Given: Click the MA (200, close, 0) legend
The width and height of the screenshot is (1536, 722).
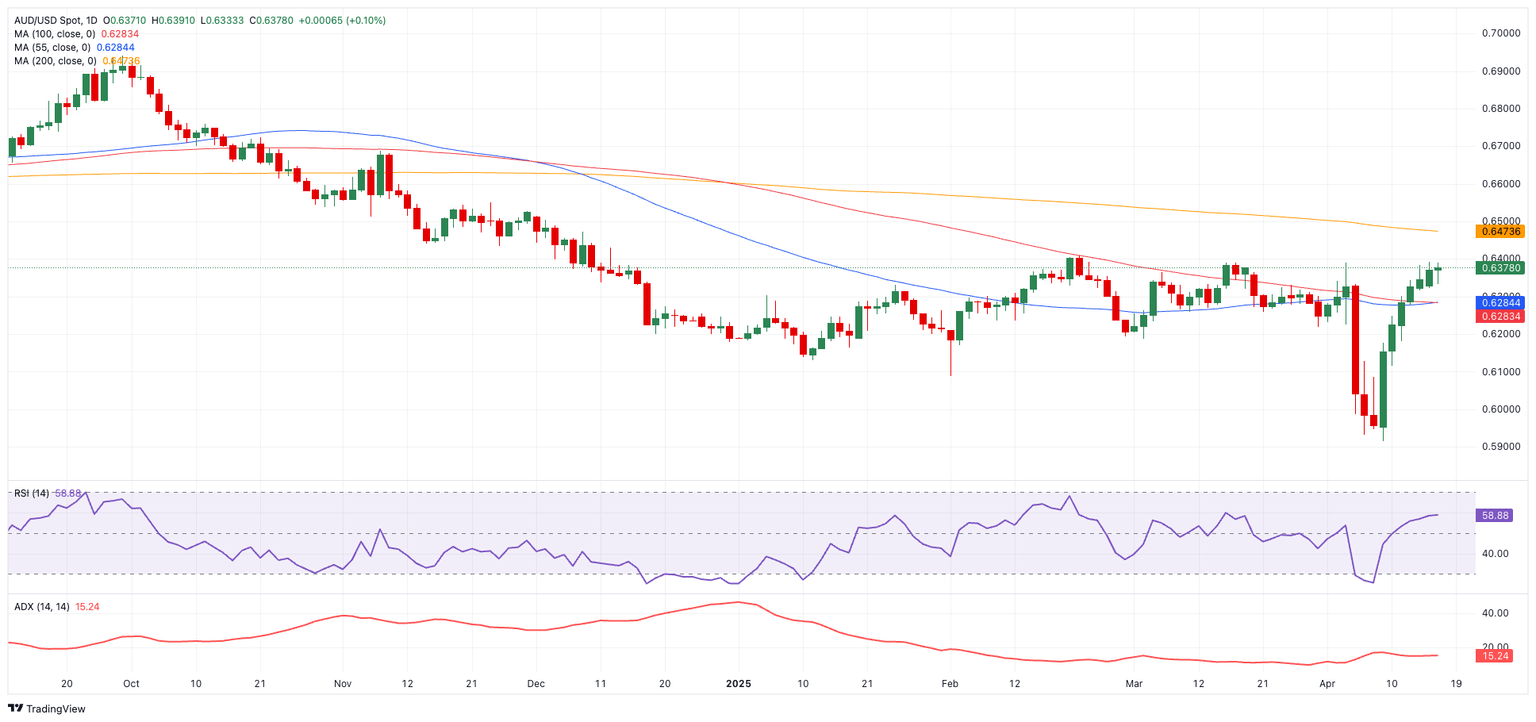Looking at the screenshot, I should [55, 61].
